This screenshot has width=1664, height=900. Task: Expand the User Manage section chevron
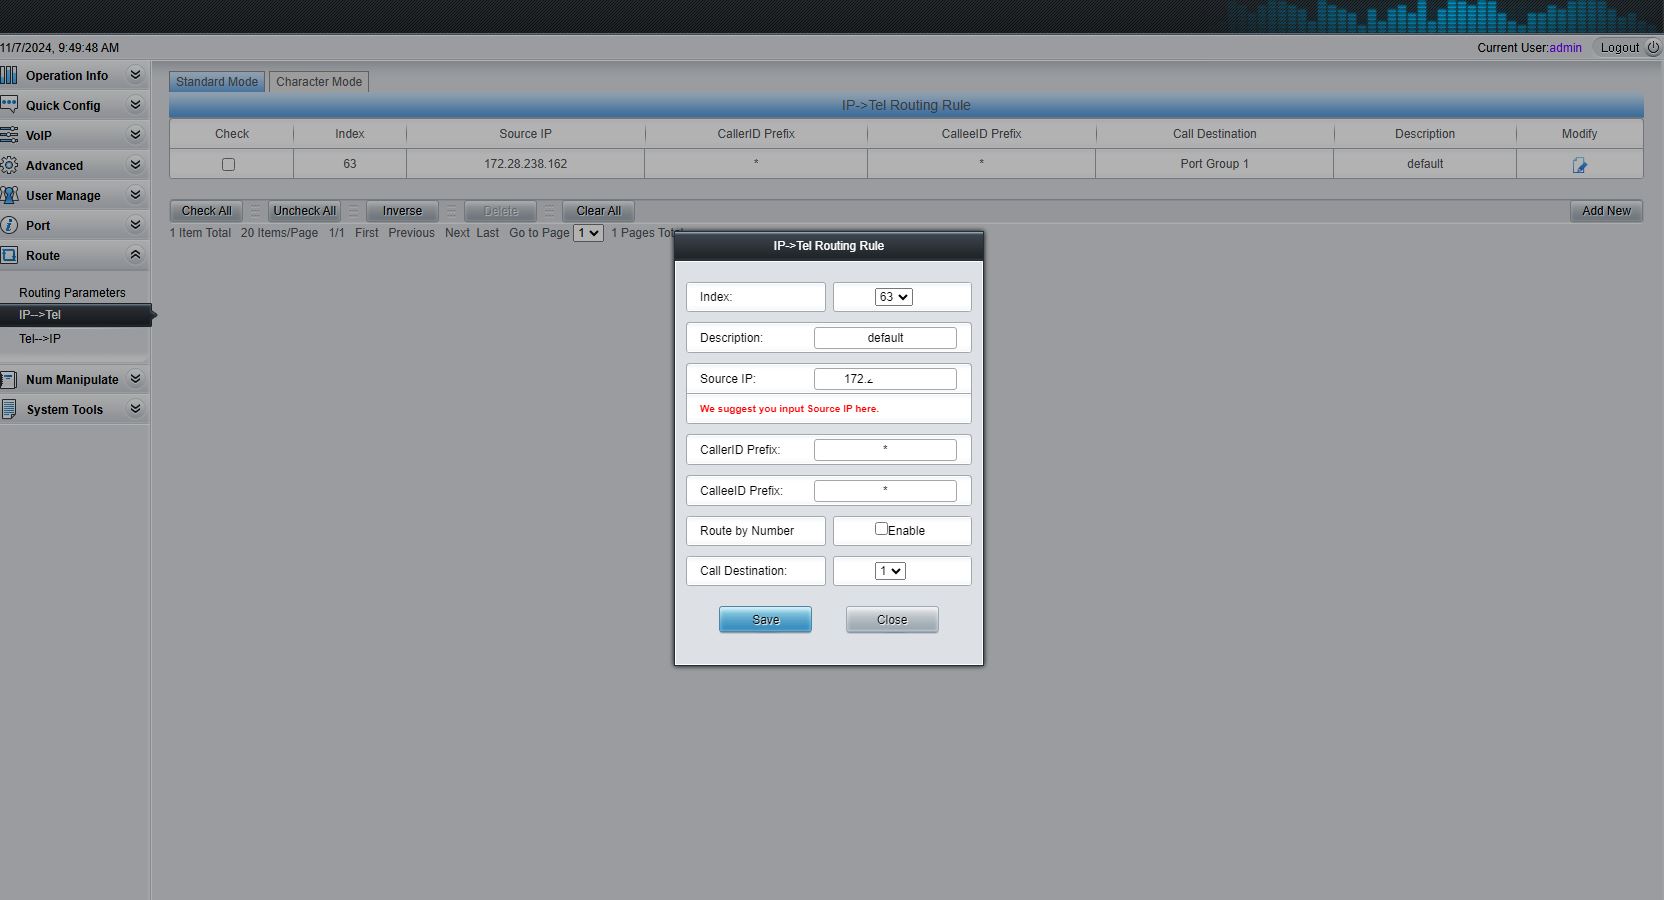pos(135,195)
